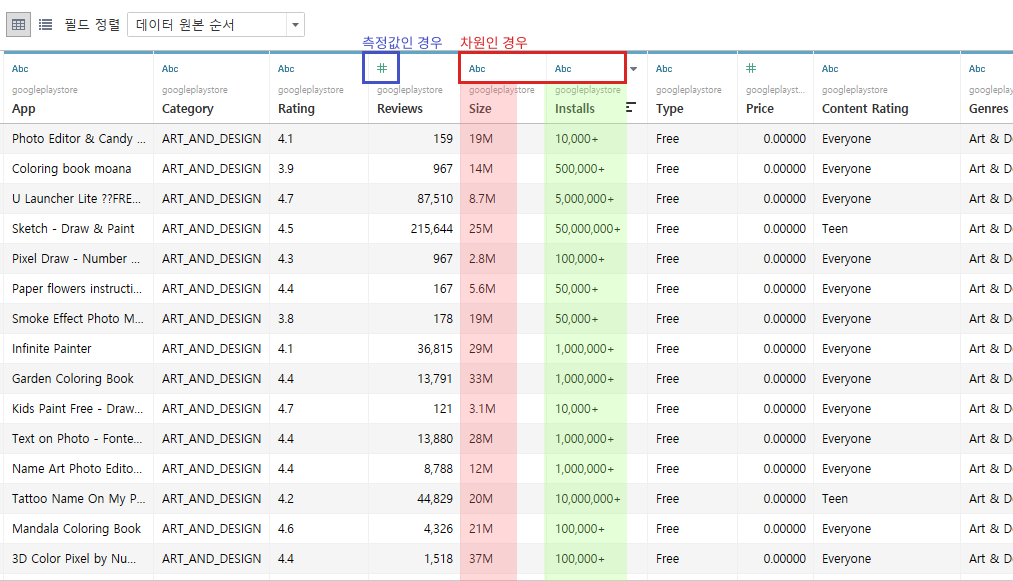This screenshot has height=581, width=1013.
Task: Click Abc type icon of Size field
Action: click(477, 69)
